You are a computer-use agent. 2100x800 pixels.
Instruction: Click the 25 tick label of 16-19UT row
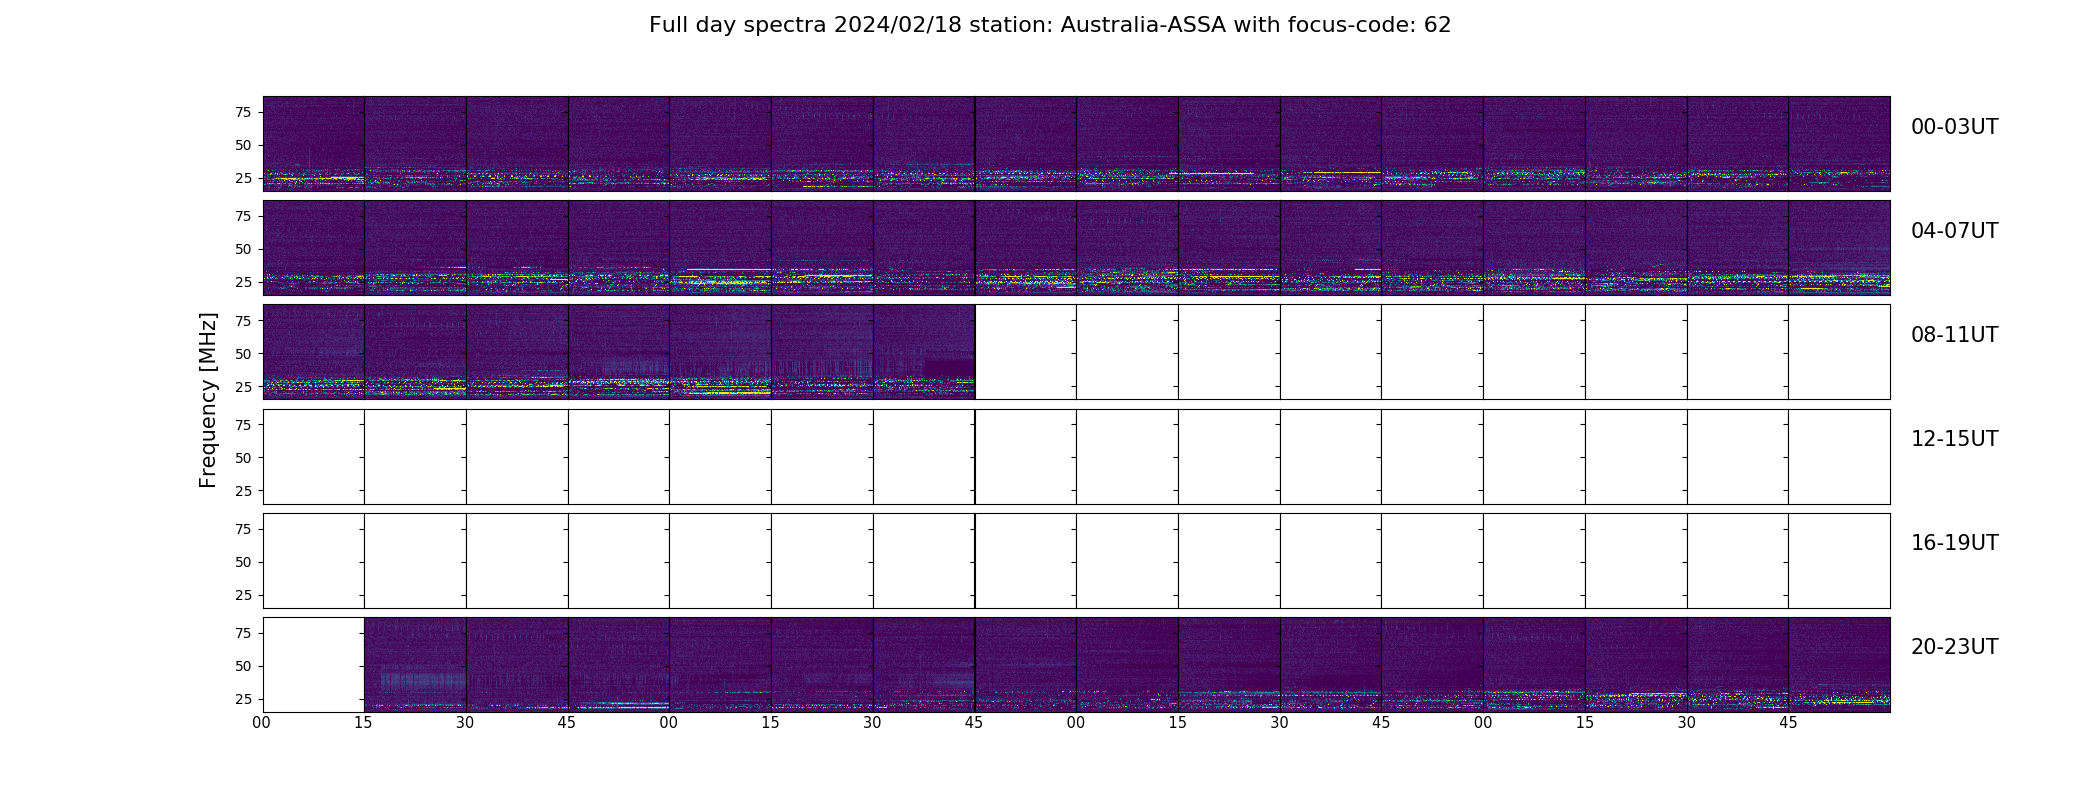[243, 594]
